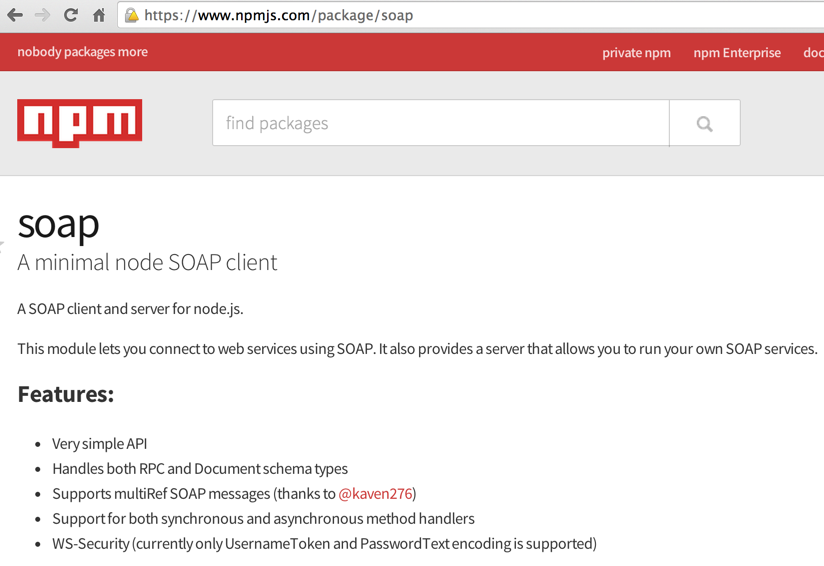Click the A SOAP client and server sentence

[x=130, y=309]
